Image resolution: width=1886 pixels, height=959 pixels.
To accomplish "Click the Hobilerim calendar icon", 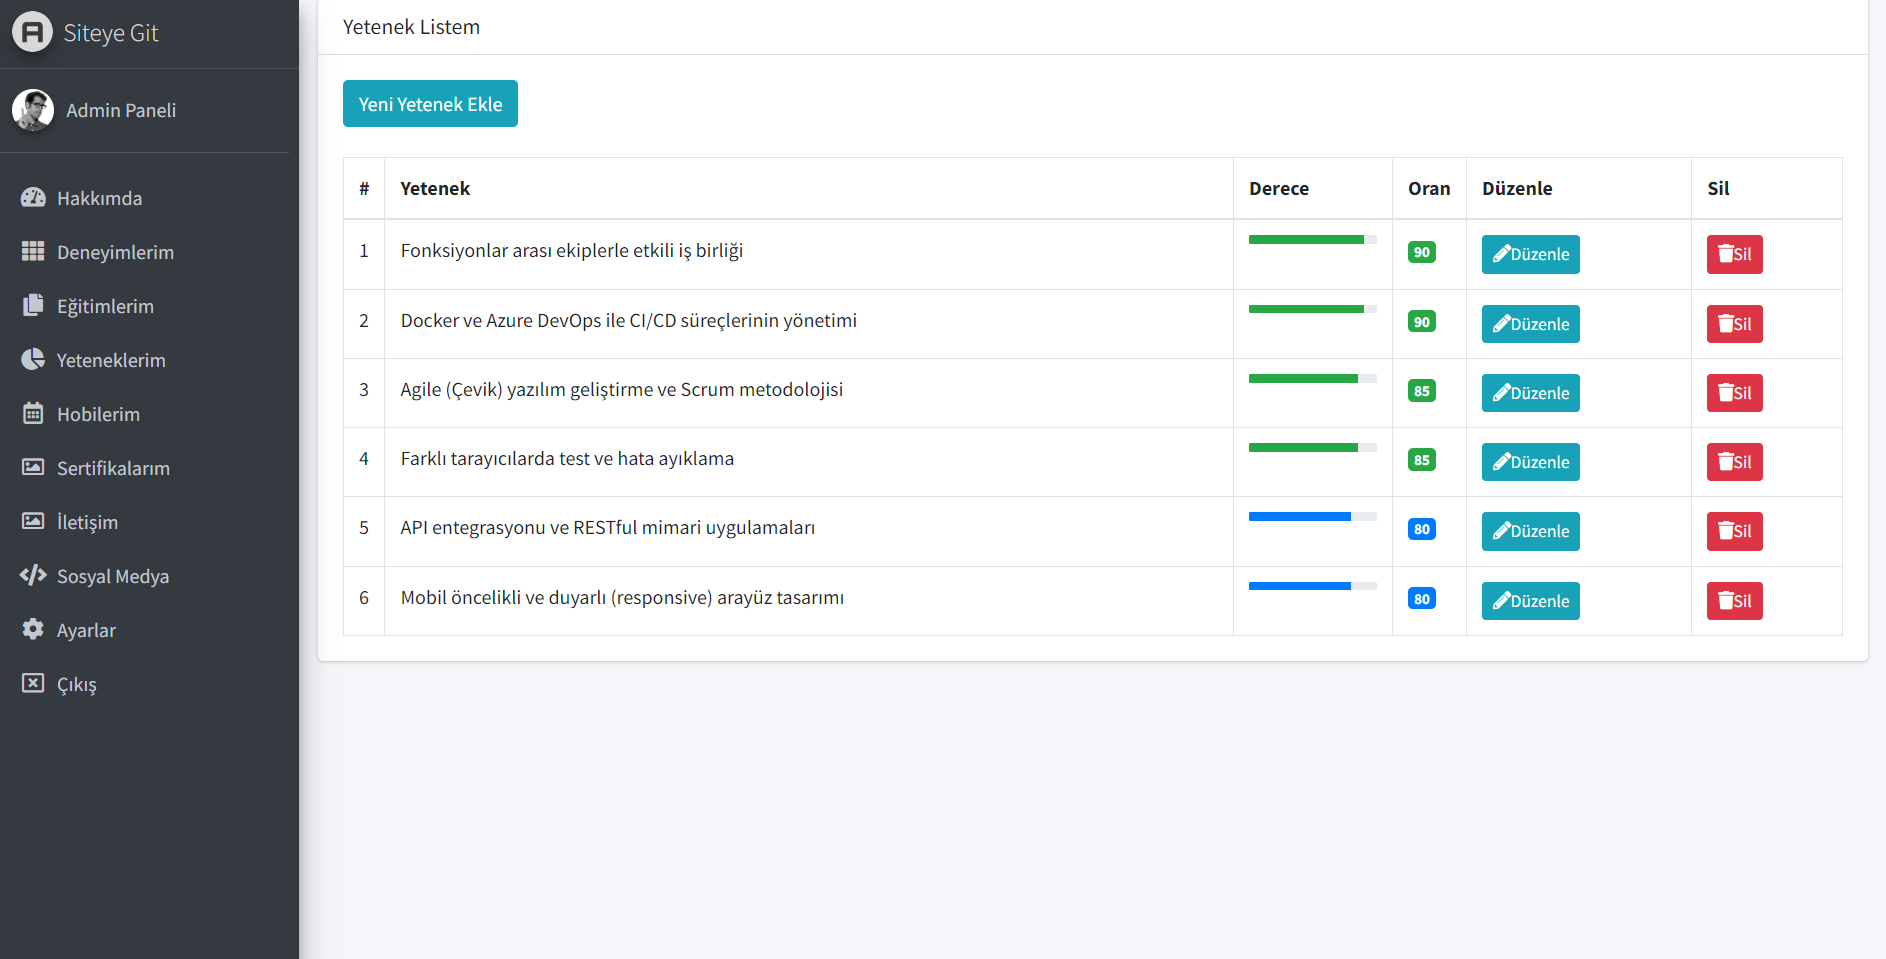I will (33, 413).
